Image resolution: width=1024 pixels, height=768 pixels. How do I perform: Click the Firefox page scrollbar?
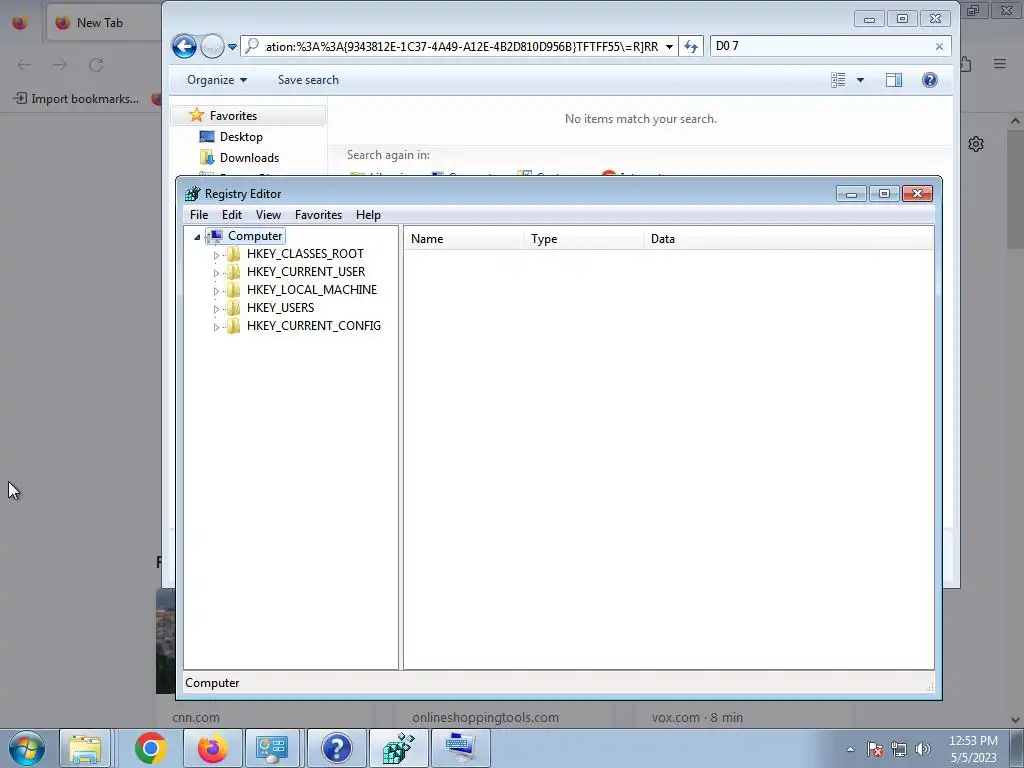[1015, 189]
